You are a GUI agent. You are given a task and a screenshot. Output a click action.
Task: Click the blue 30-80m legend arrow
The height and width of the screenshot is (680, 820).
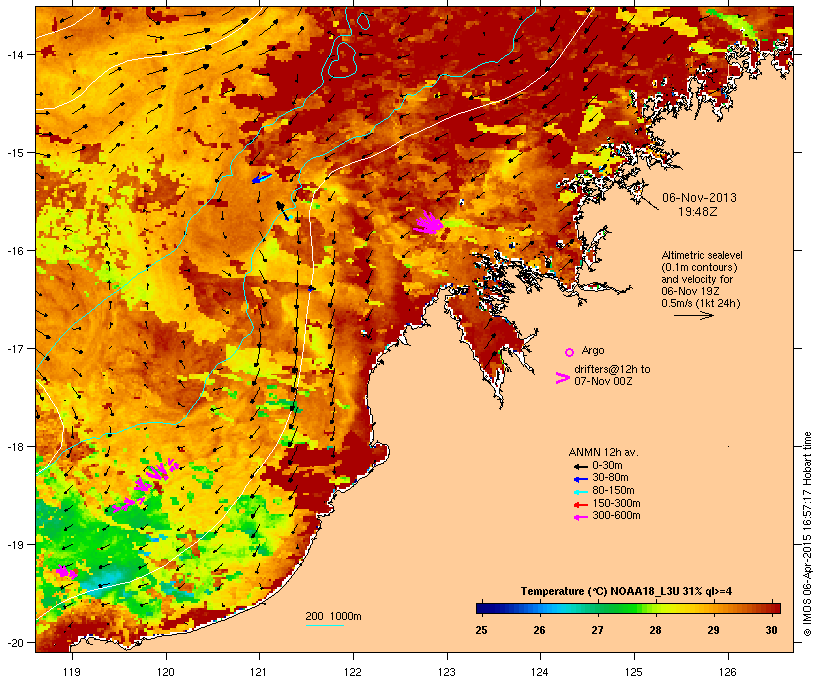580,479
